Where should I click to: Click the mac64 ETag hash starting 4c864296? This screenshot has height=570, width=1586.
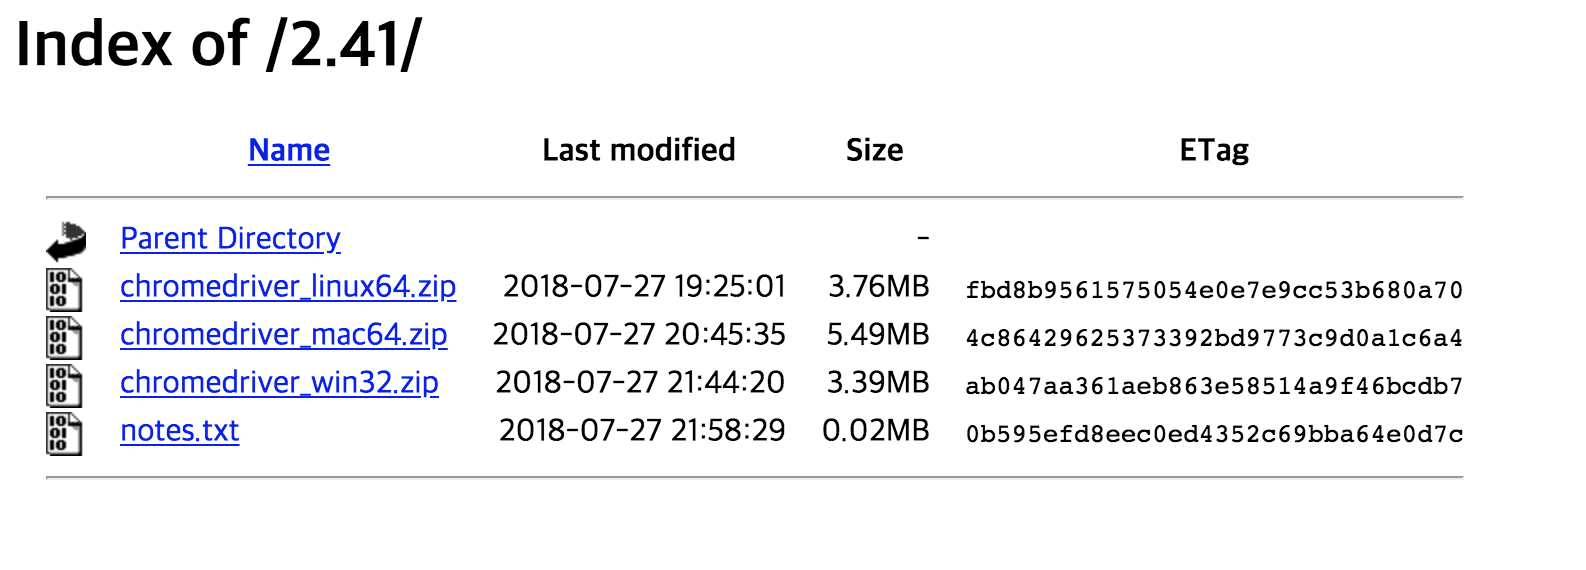coord(1214,338)
